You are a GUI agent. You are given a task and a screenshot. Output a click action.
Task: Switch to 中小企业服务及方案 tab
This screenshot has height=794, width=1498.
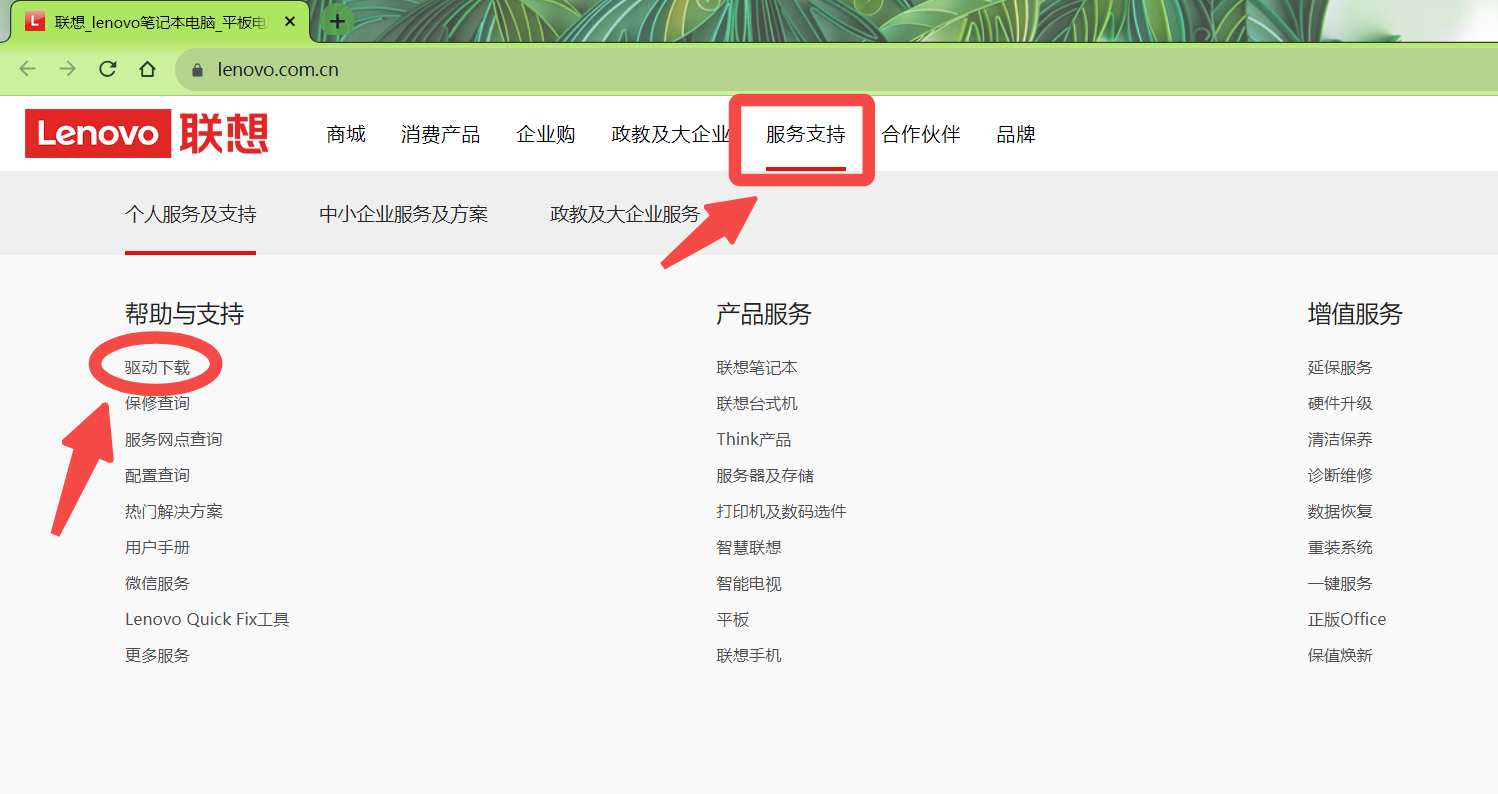pos(403,214)
